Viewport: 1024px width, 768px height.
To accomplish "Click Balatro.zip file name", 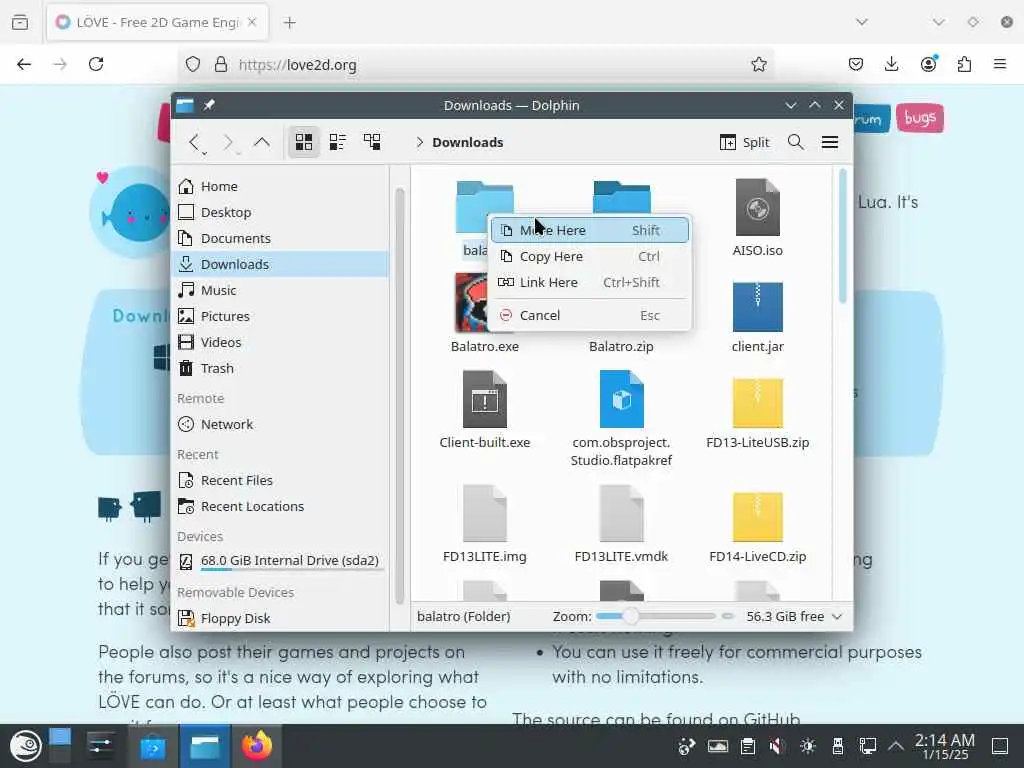I will pyautogui.click(x=621, y=346).
